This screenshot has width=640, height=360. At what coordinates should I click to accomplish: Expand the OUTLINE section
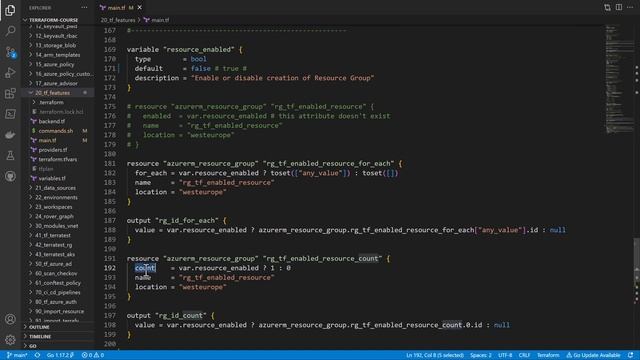coord(39,327)
